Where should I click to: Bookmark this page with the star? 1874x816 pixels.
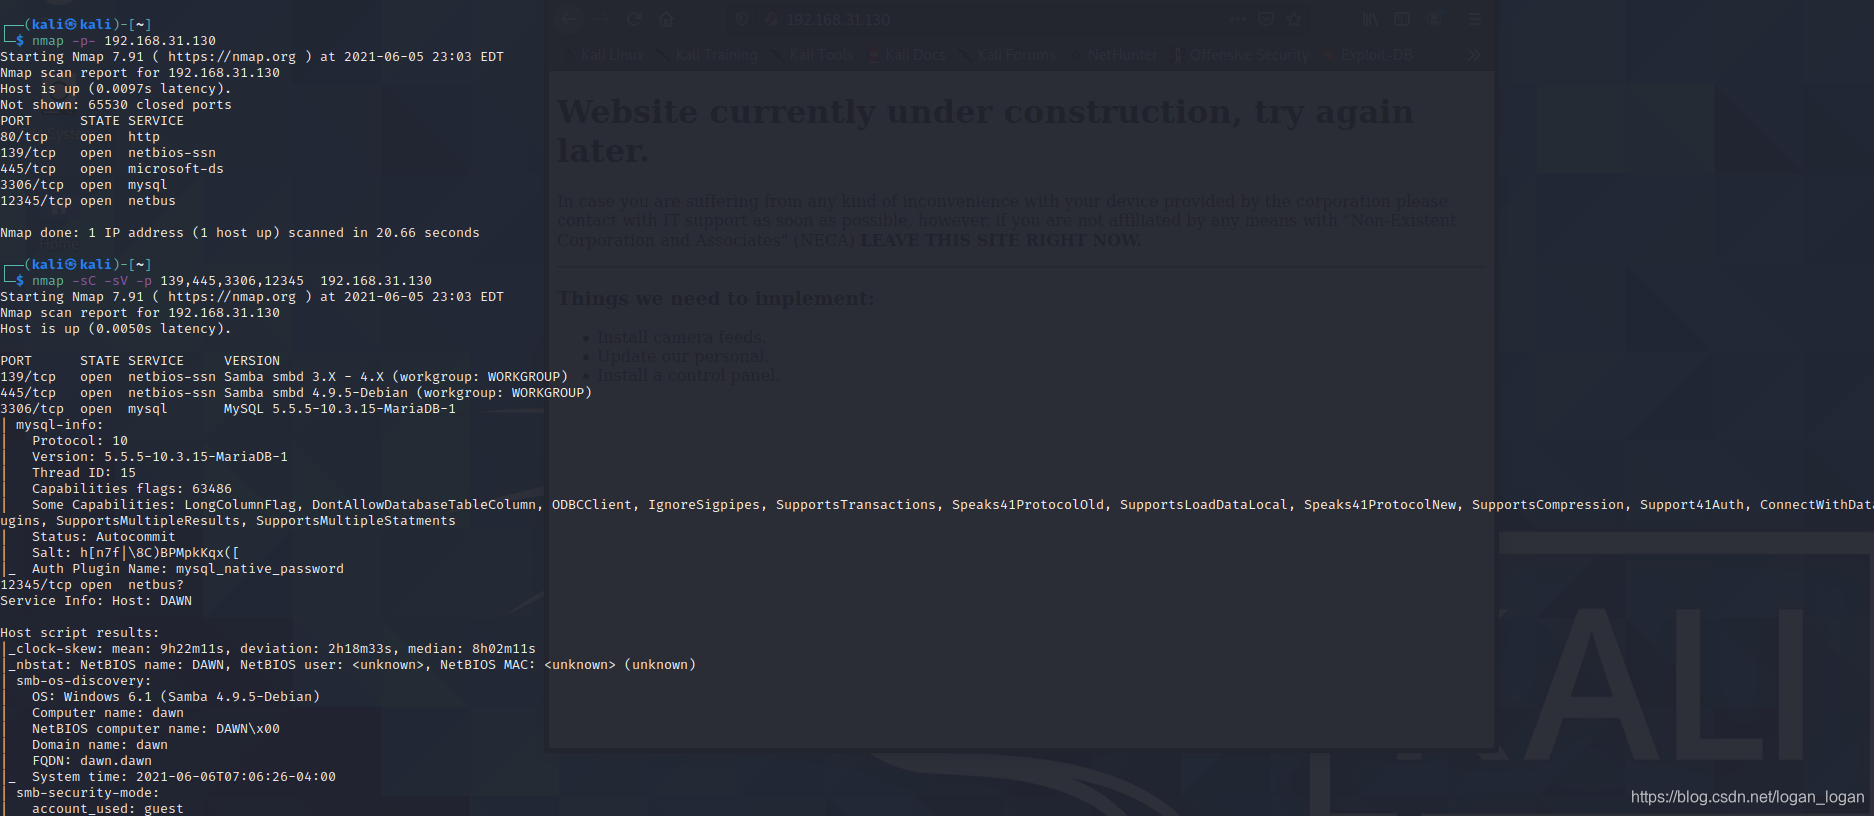click(x=1294, y=19)
